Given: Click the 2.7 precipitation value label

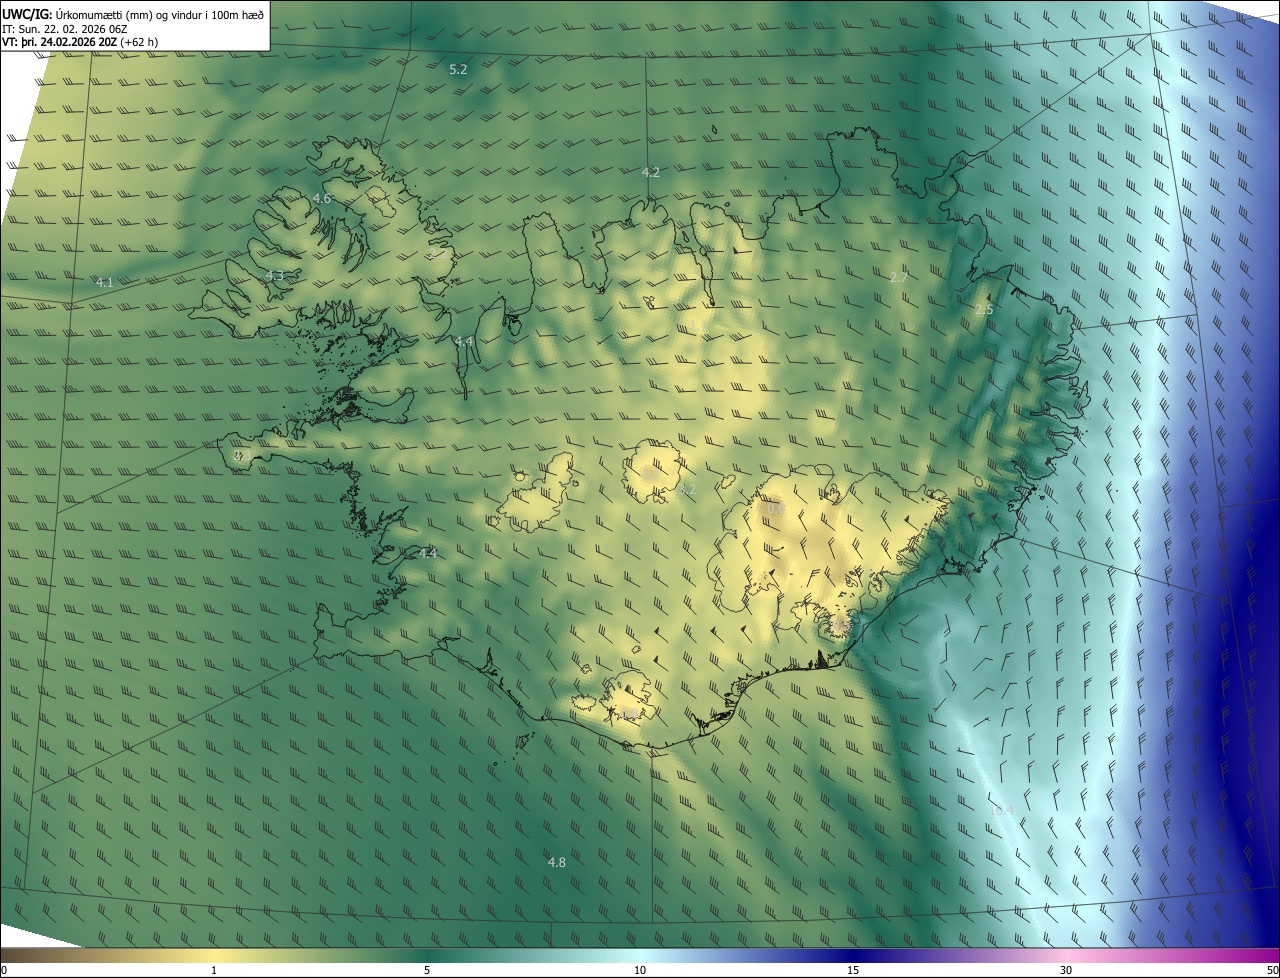Looking at the screenshot, I should pos(898,277).
